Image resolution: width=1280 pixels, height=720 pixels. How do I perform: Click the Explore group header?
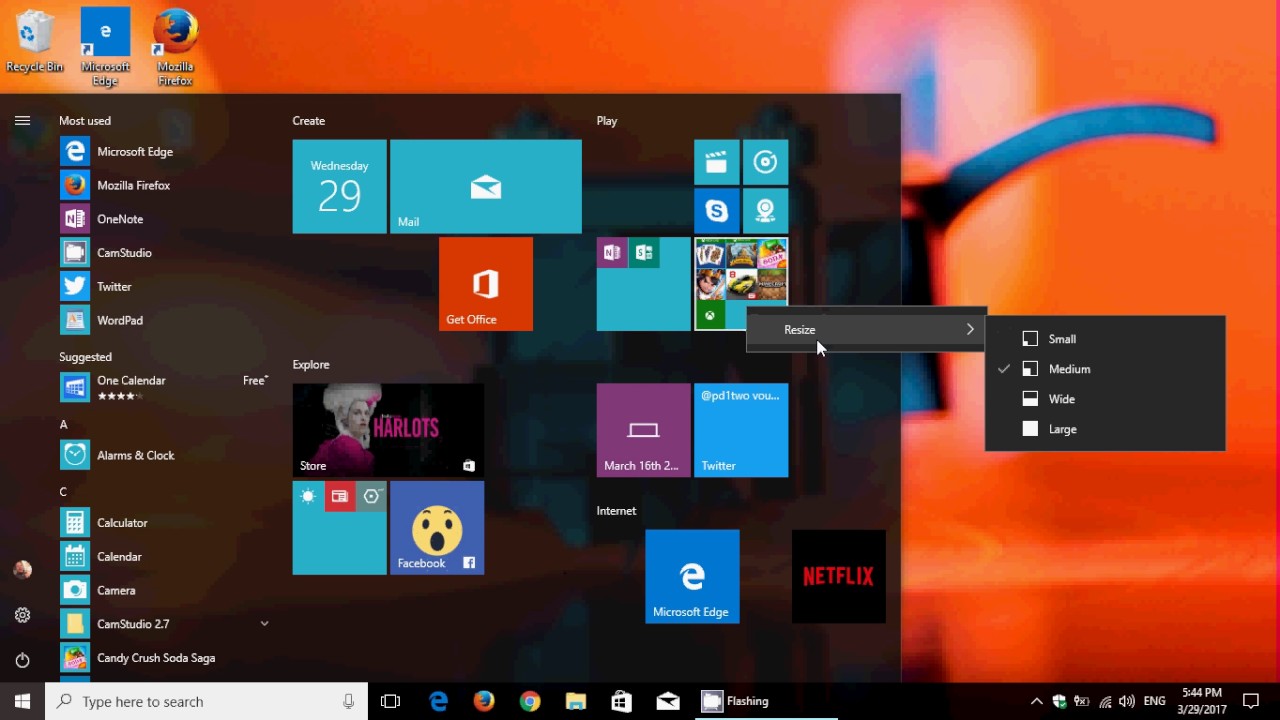[x=311, y=365]
